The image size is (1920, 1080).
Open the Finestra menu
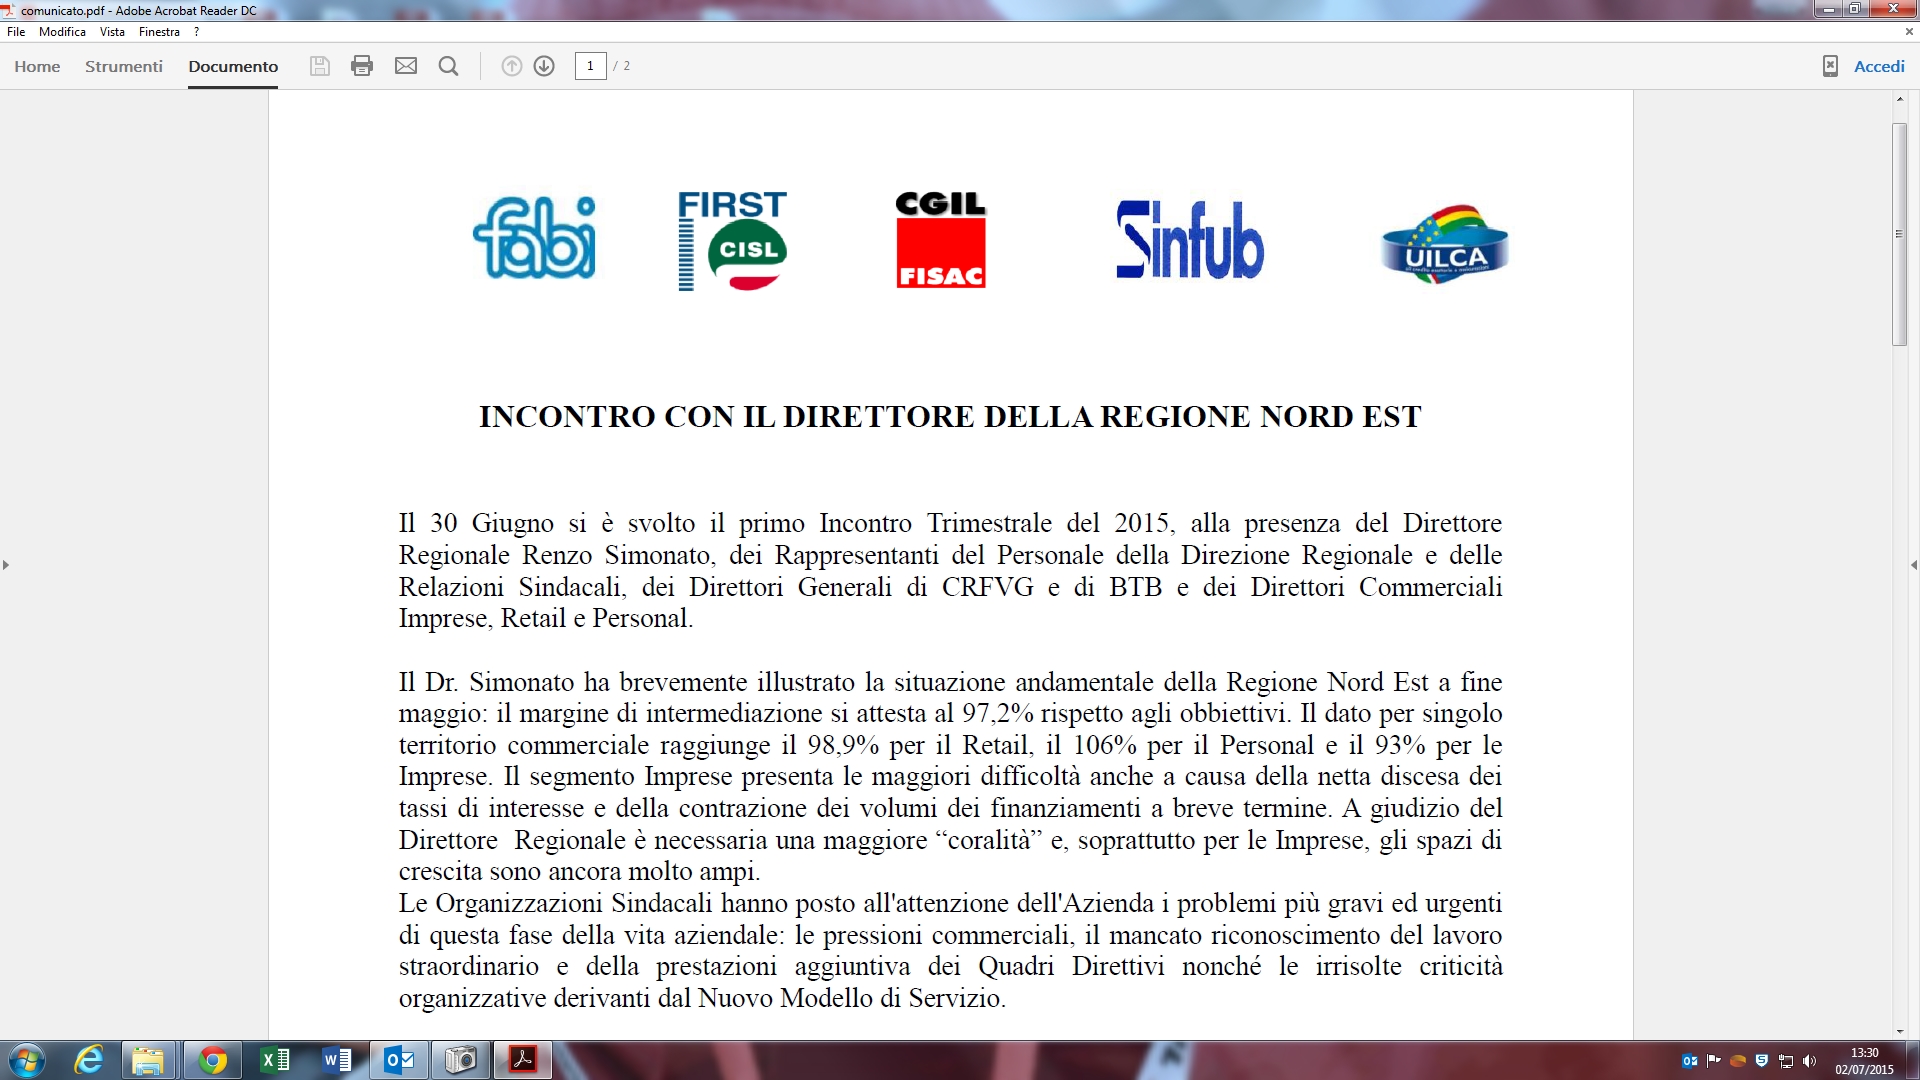tap(159, 32)
